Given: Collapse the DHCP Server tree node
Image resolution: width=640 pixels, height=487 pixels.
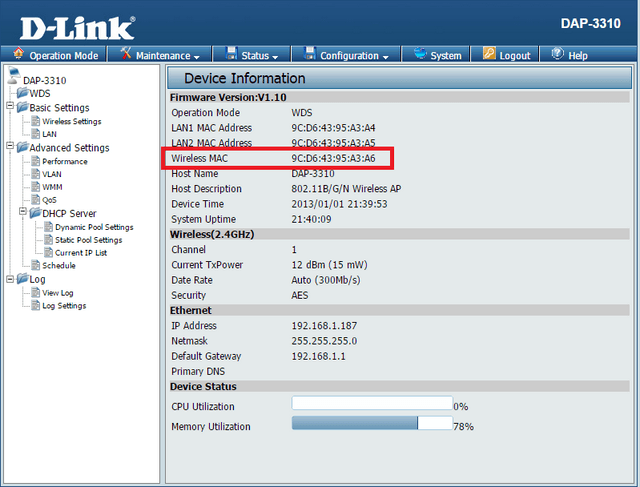Looking at the screenshot, I should pos(23,211).
